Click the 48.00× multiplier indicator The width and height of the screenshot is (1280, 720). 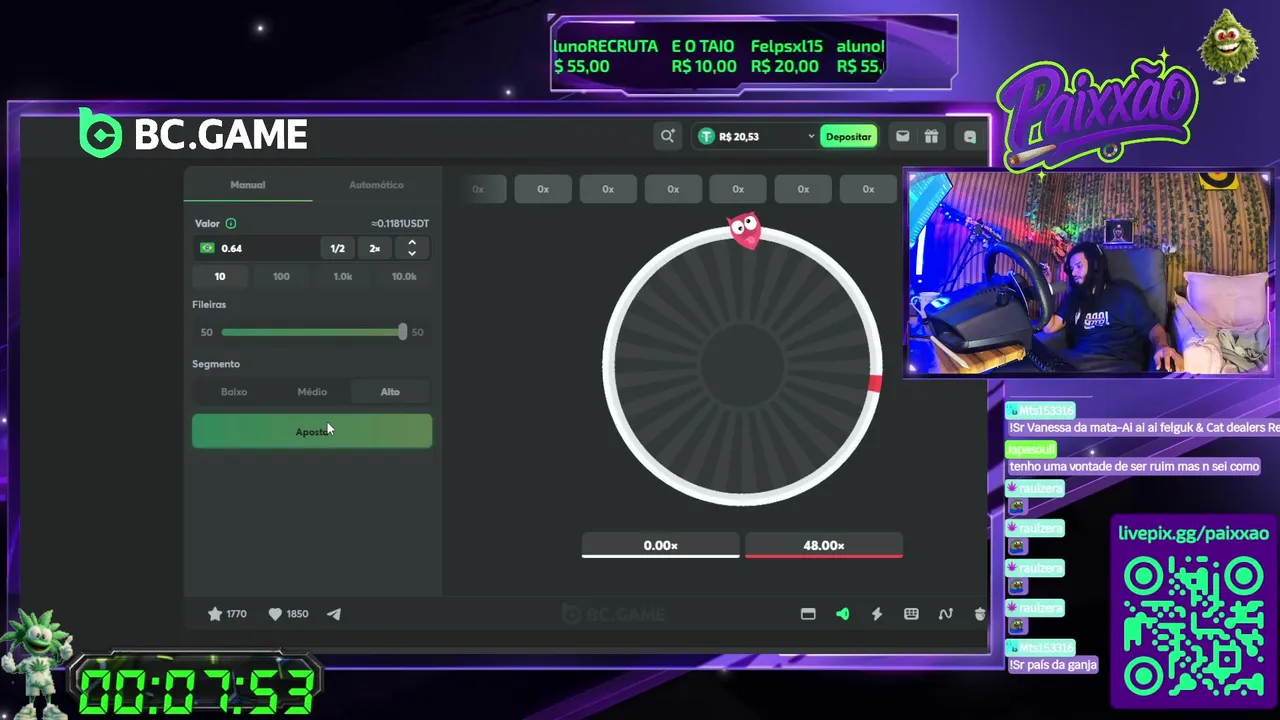pyautogui.click(x=823, y=546)
